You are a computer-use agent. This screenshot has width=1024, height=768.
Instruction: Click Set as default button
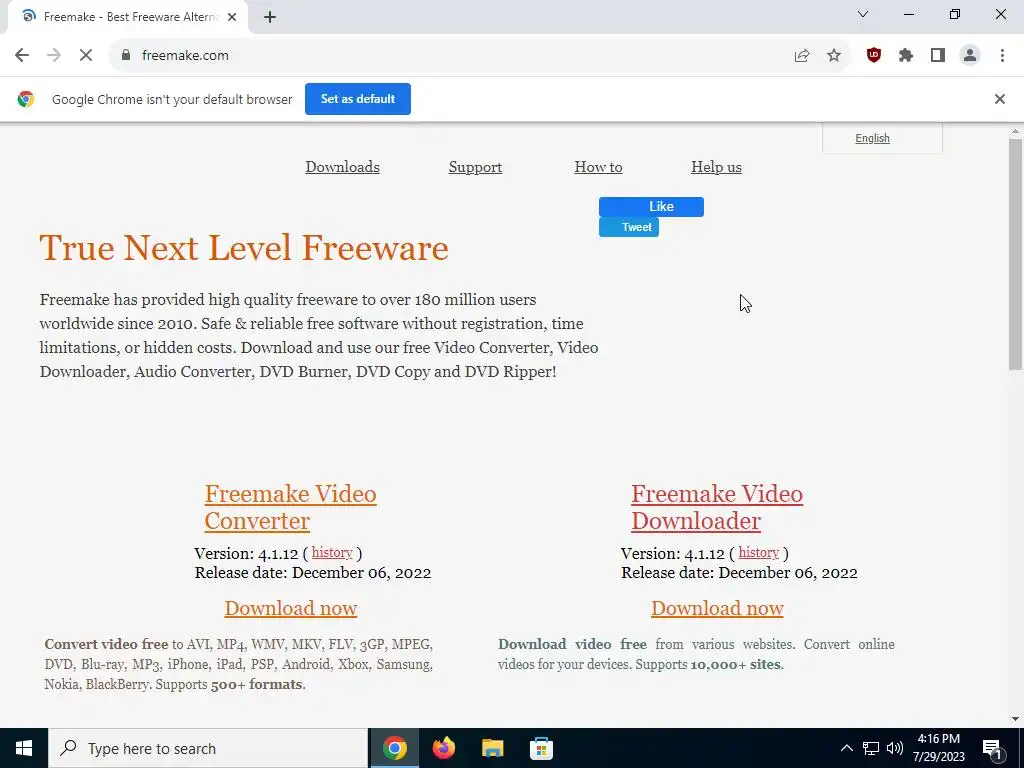click(x=358, y=99)
